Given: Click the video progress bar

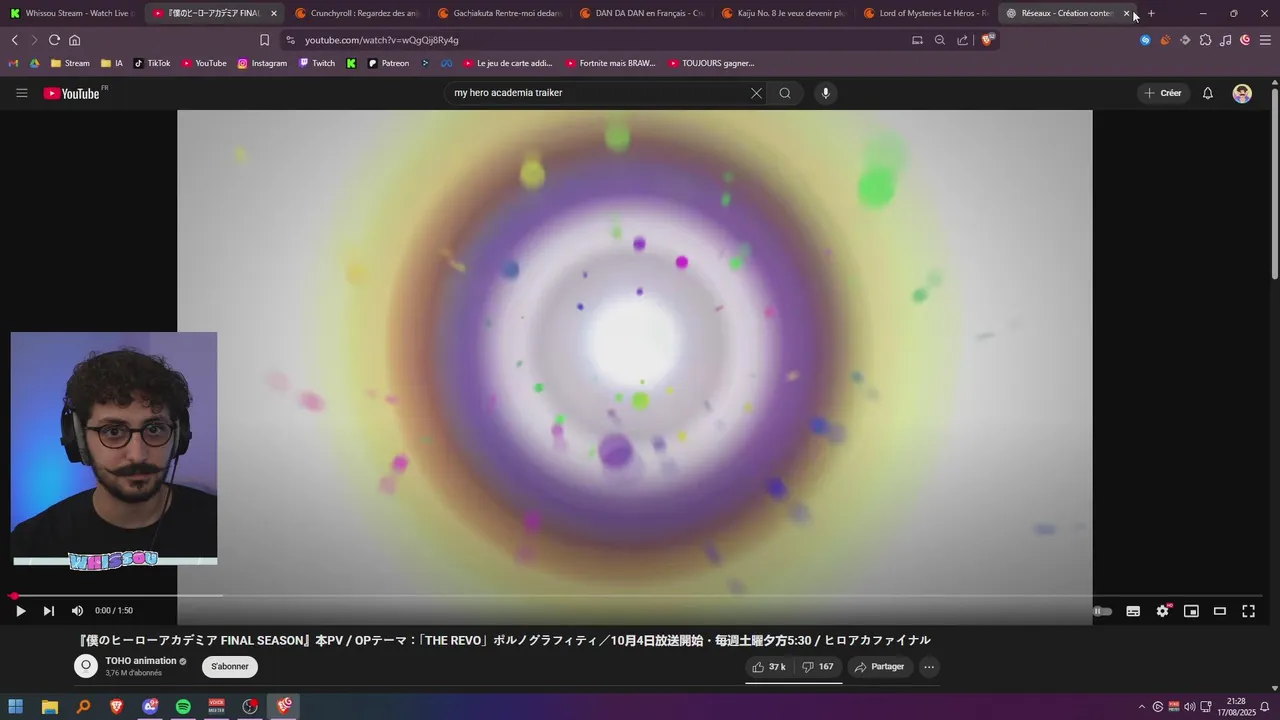Looking at the screenshot, I should point(636,596).
